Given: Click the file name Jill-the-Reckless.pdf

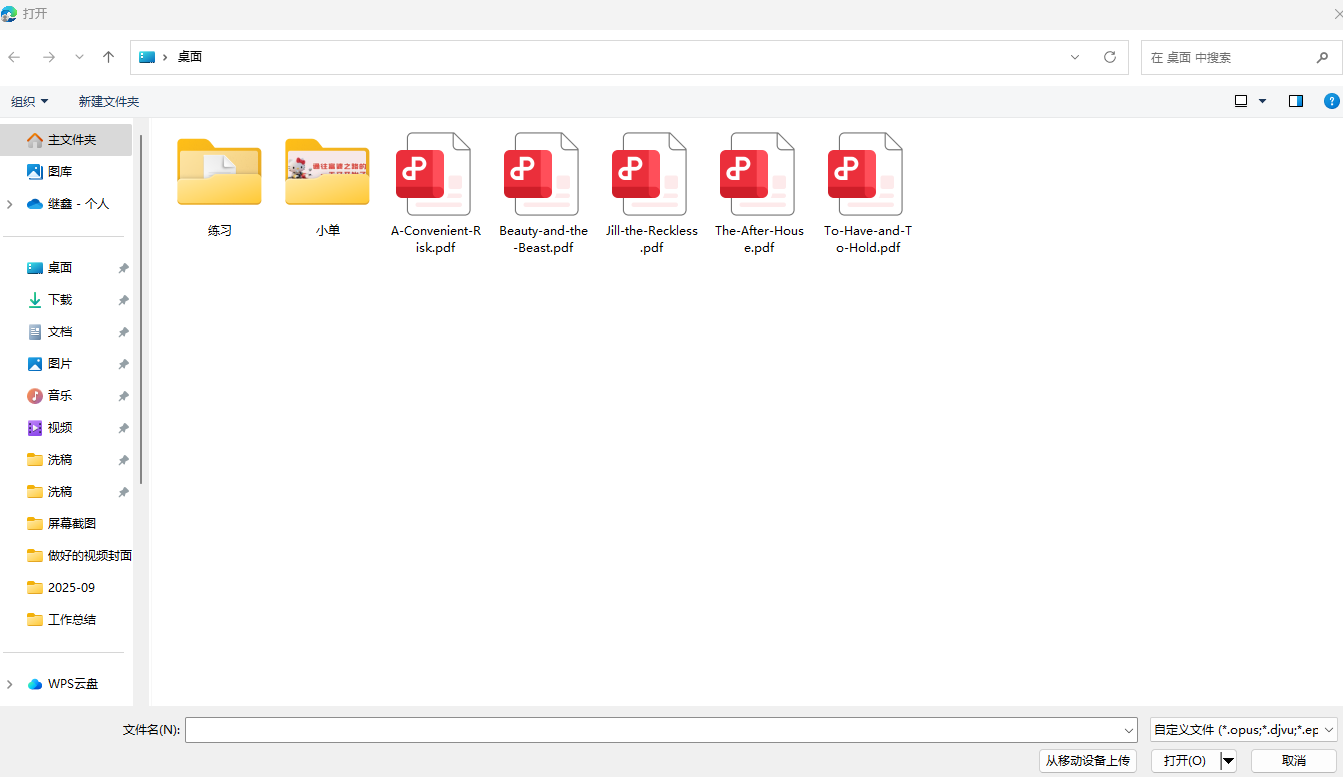Looking at the screenshot, I should [x=652, y=239].
